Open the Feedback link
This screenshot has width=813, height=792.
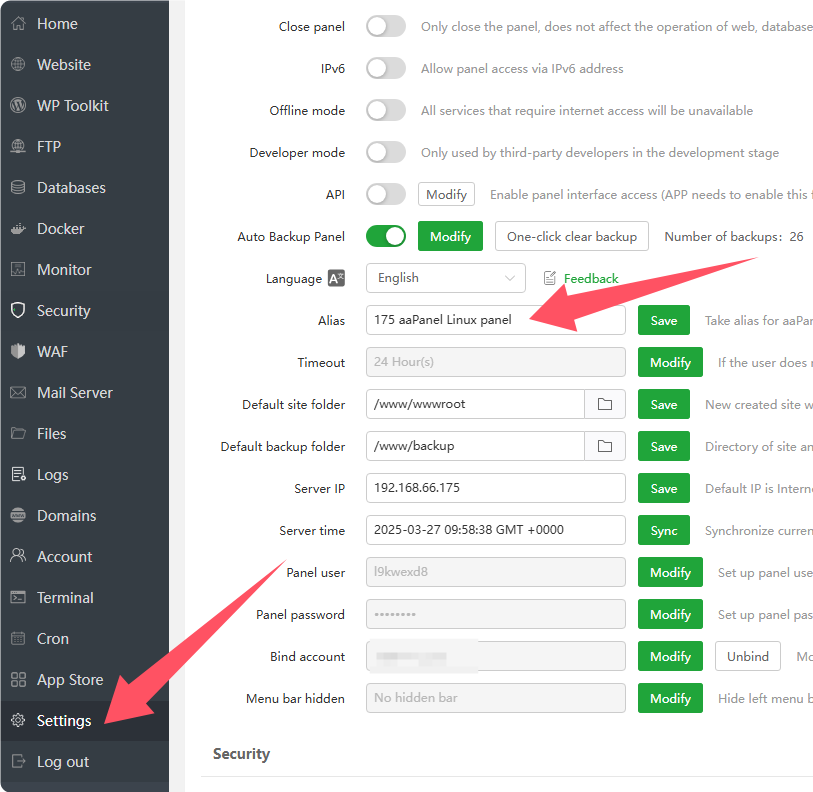pyautogui.click(x=591, y=279)
